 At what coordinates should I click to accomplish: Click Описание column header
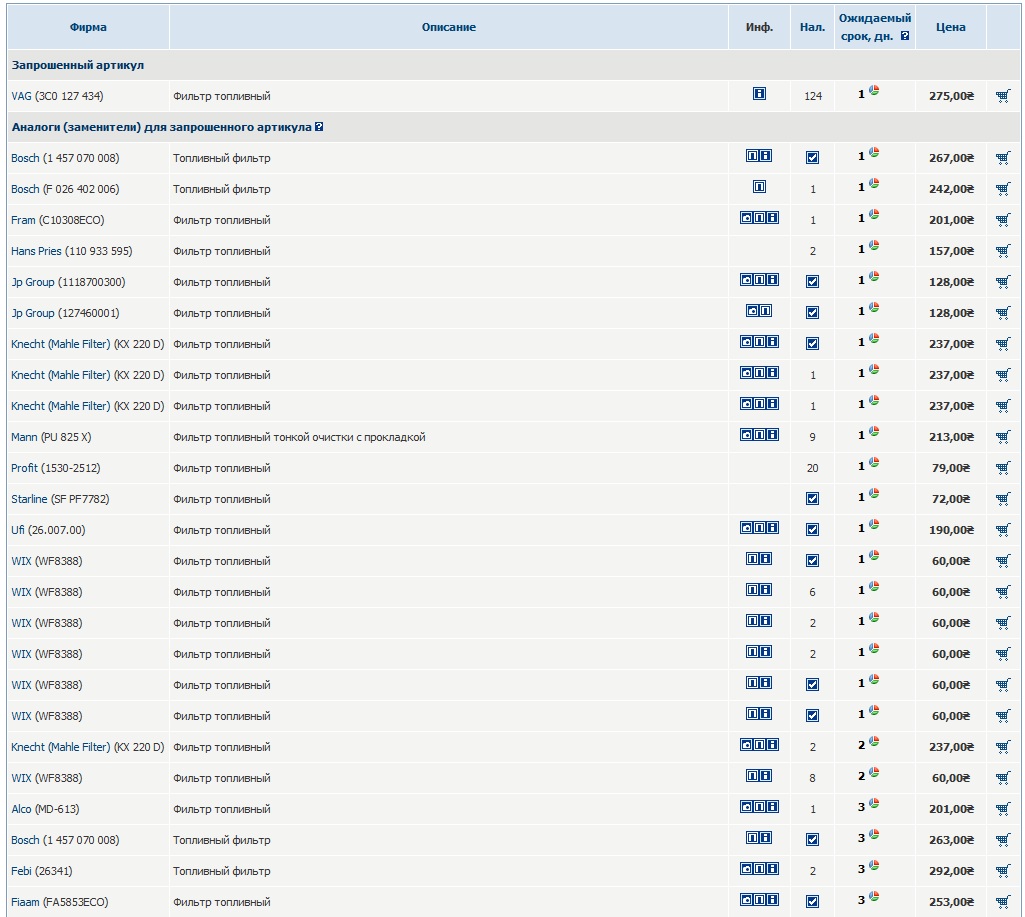pyautogui.click(x=448, y=27)
